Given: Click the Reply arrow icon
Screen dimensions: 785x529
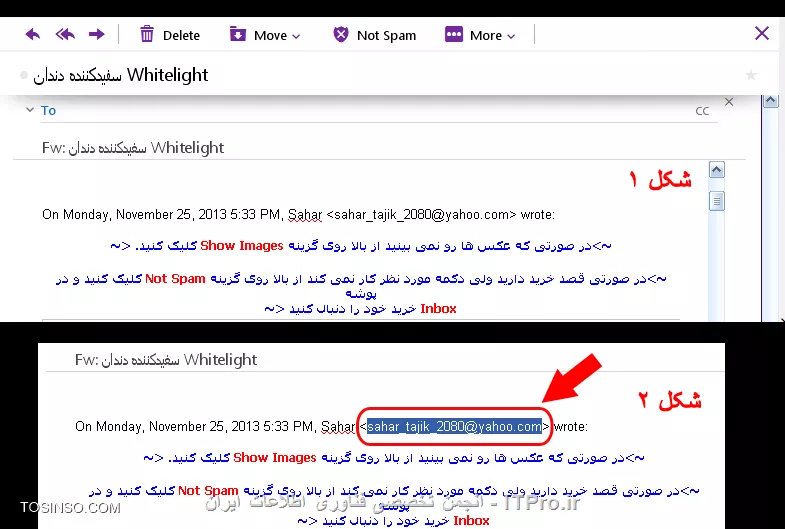Looking at the screenshot, I should click(x=33, y=35).
